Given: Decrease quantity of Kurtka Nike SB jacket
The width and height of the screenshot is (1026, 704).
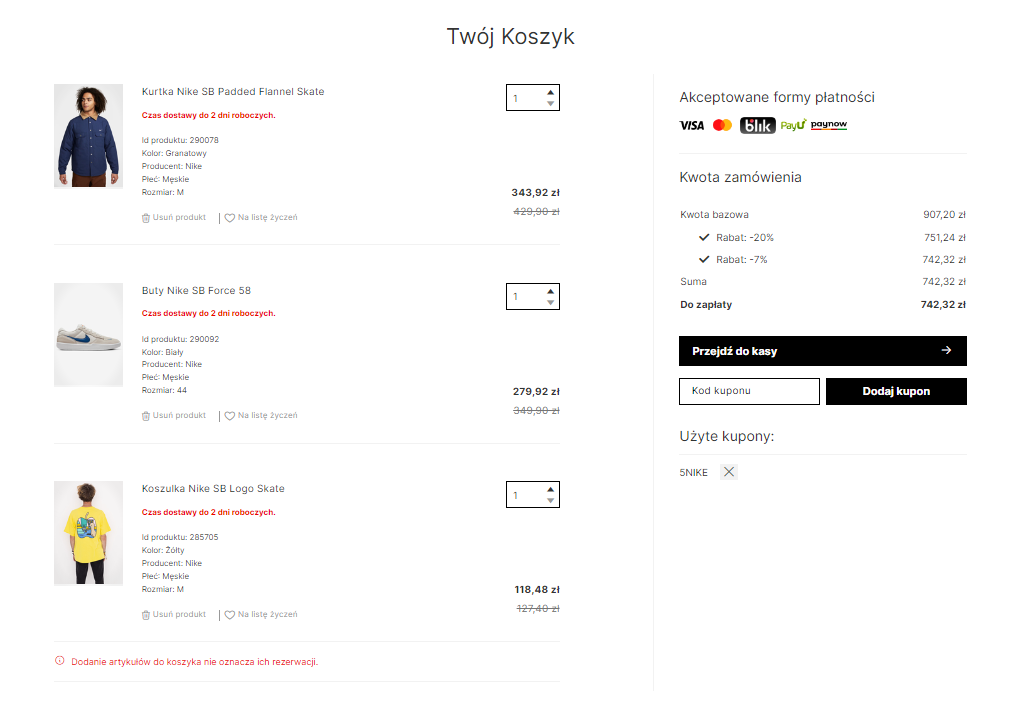Looking at the screenshot, I should [550, 103].
